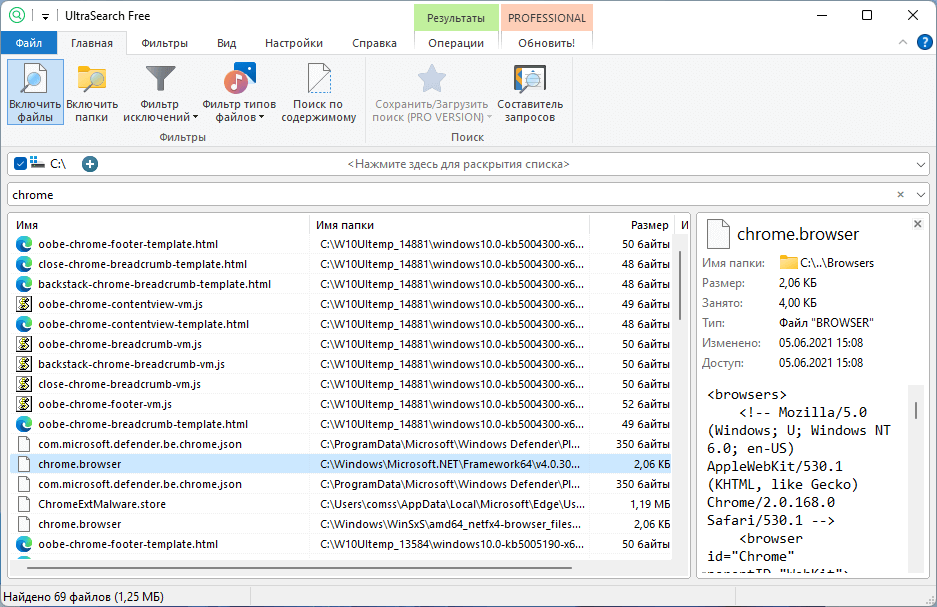The width and height of the screenshot is (937, 607).
Task: Select the Edge icon of close-chrome-breadcrumb-template.html
Action: point(23,264)
